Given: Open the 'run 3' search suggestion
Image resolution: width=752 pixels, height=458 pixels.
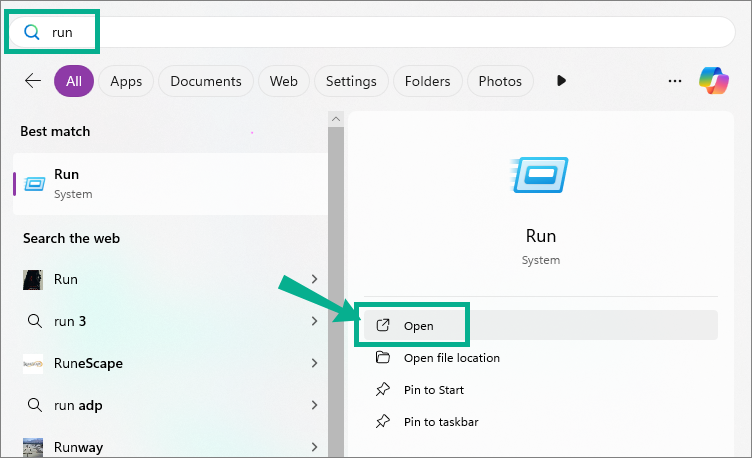Looking at the screenshot, I should pyautogui.click(x=170, y=321).
